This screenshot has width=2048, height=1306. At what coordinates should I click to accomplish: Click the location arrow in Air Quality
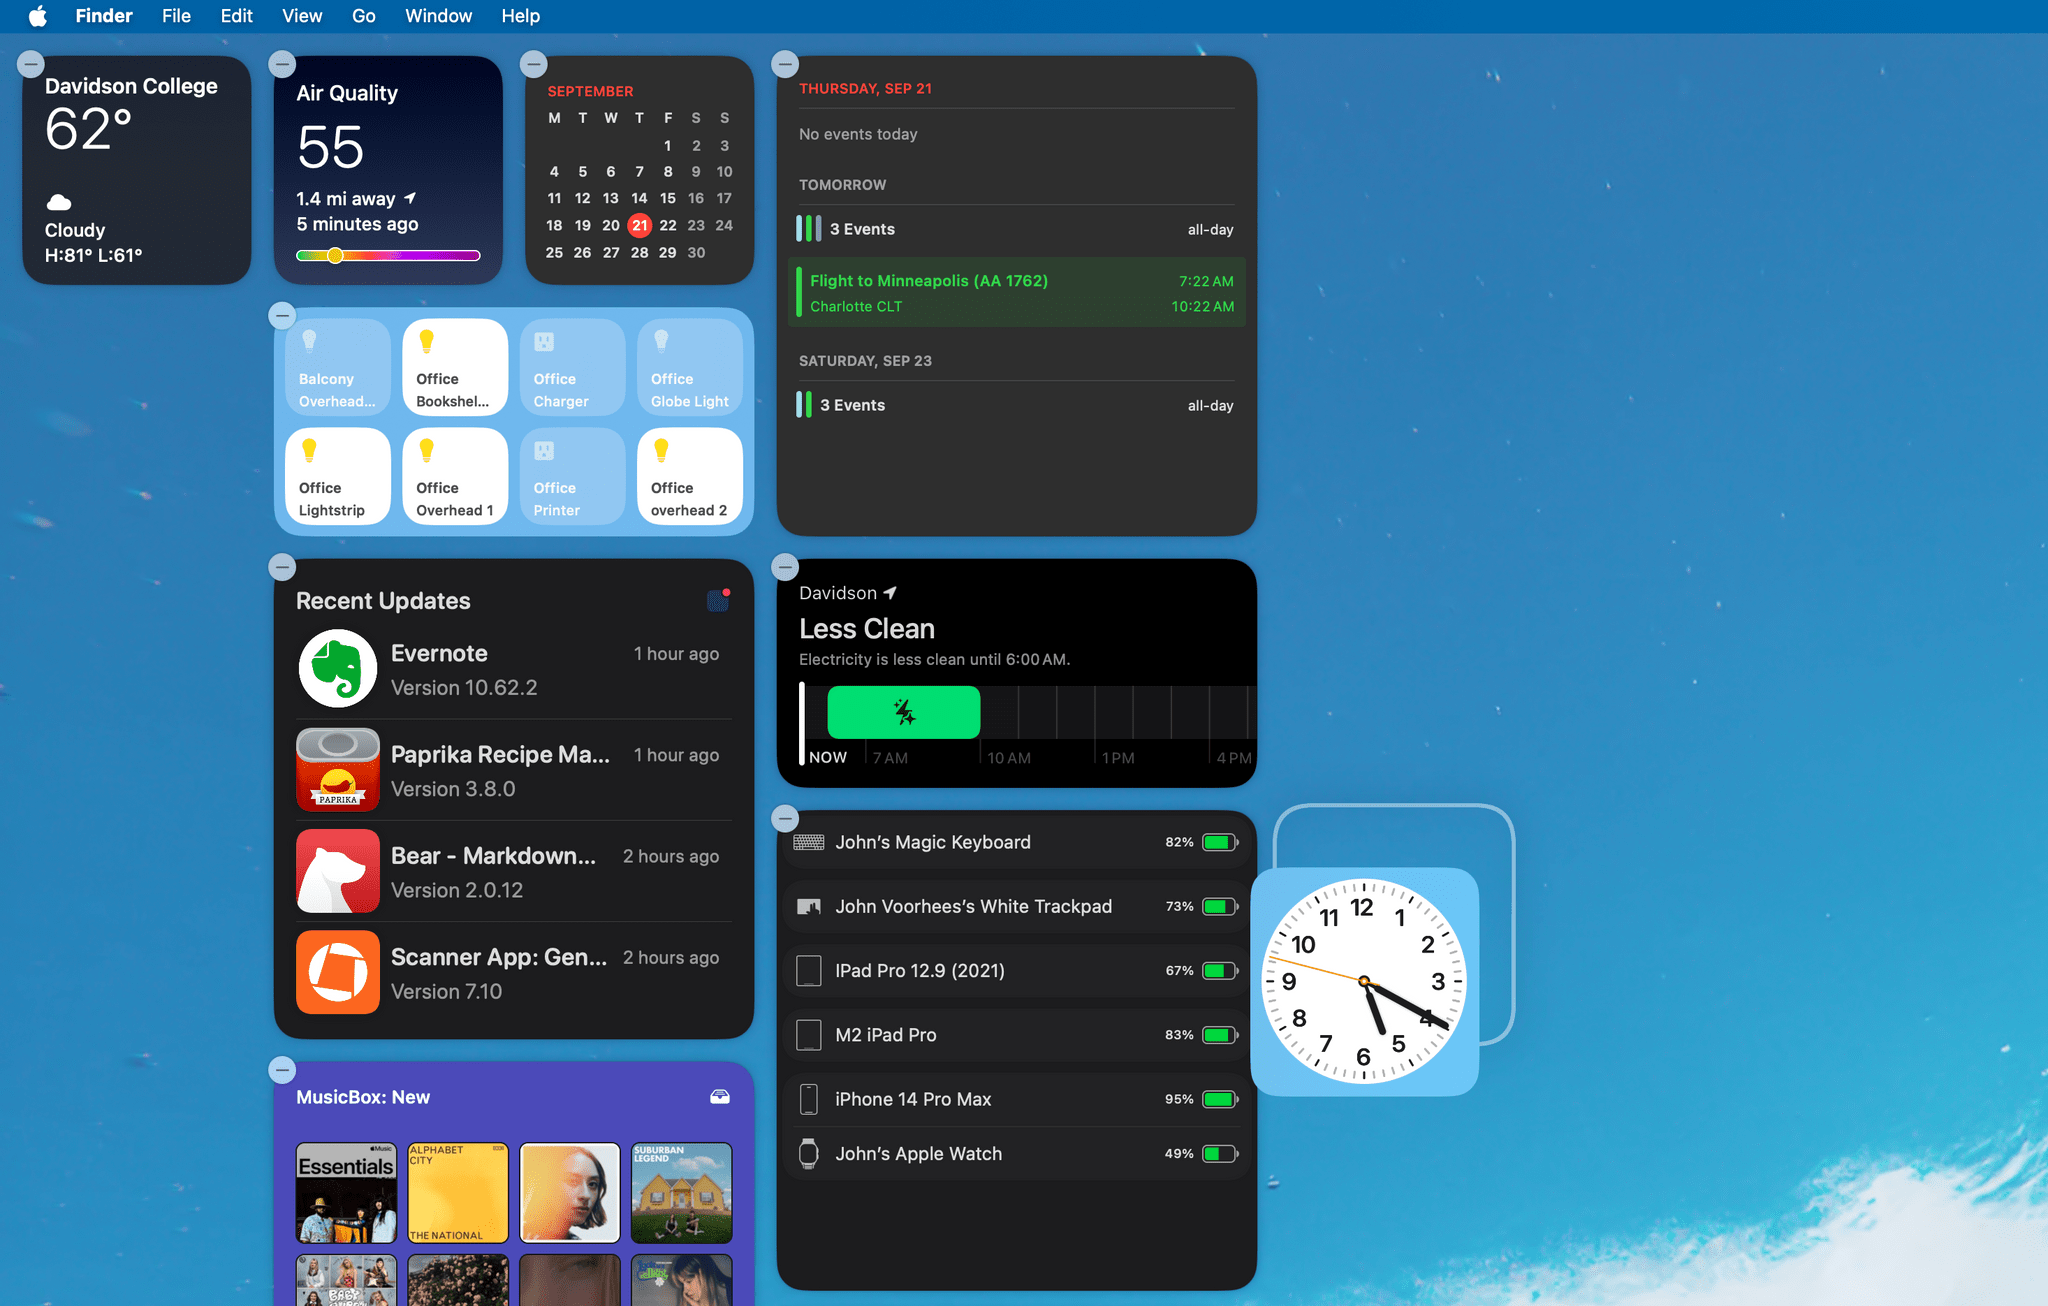tap(410, 198)
